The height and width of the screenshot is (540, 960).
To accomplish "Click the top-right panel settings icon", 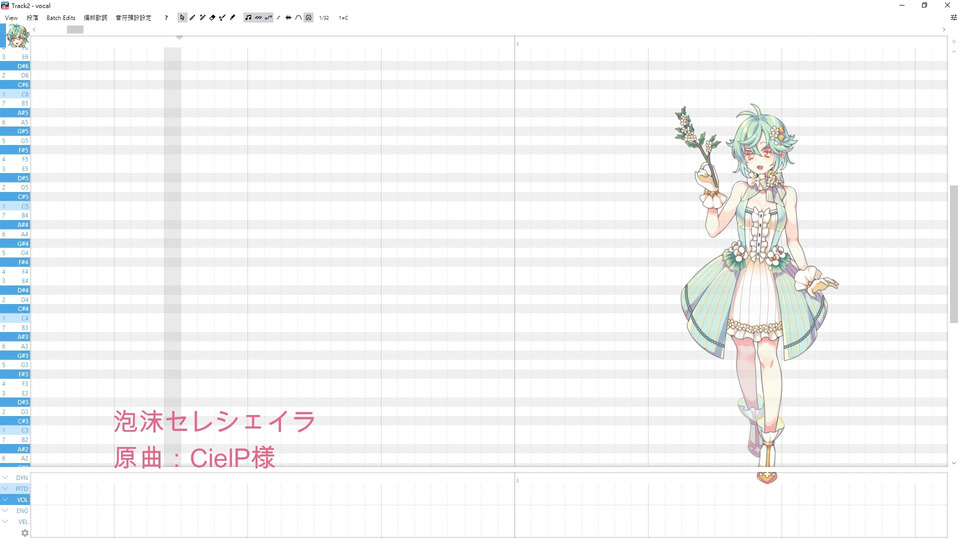I will pyautogui.click(x=953, y=18).
